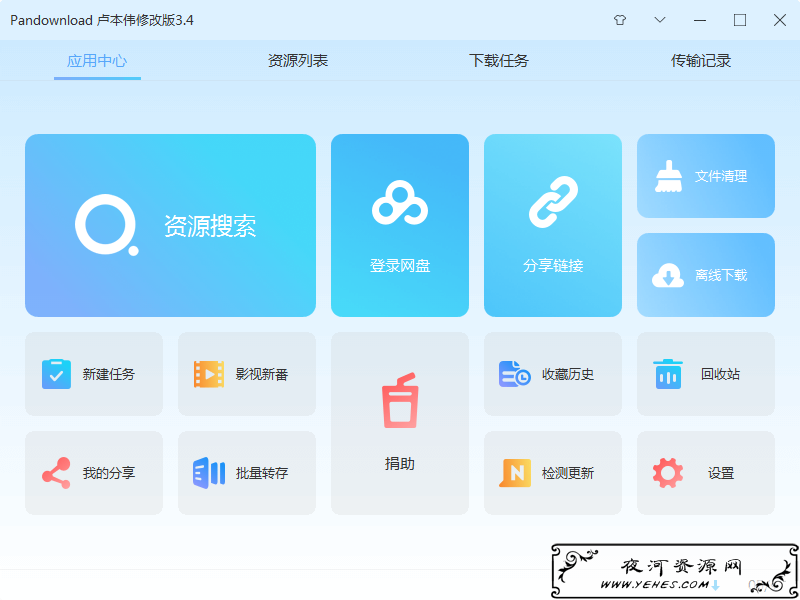Click the 文件清理 label

pyautogui.click(x=721, y=177)
